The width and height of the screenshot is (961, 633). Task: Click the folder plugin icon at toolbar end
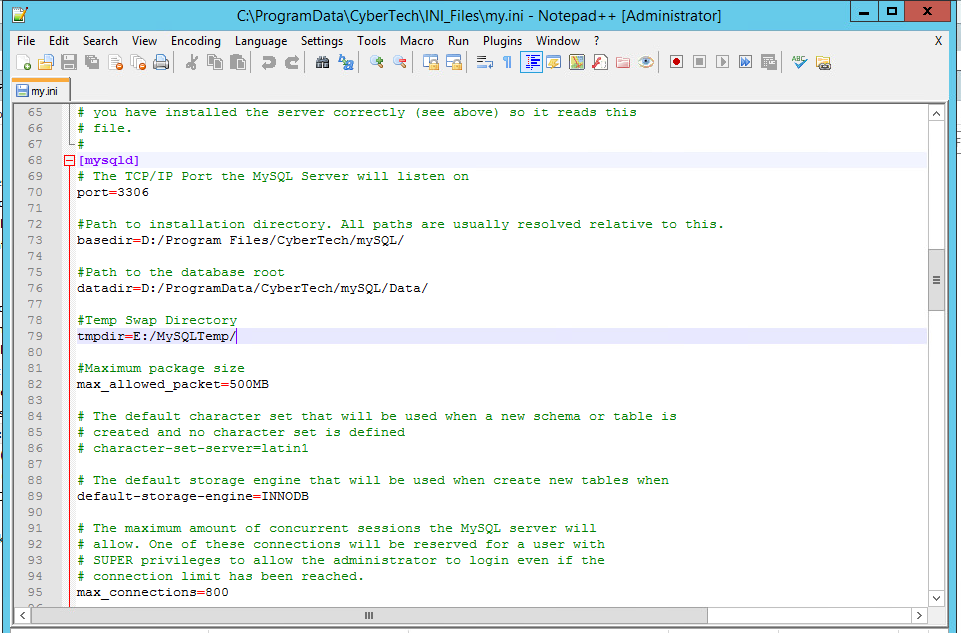point(823,62)
